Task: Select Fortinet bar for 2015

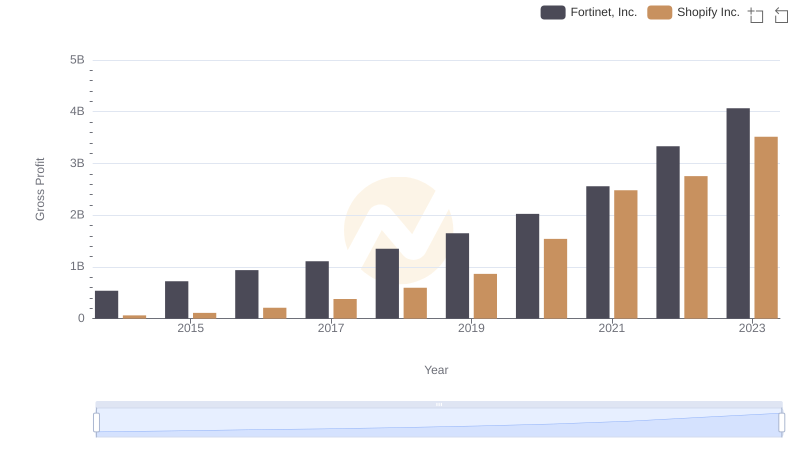Action: pos(177,300)
